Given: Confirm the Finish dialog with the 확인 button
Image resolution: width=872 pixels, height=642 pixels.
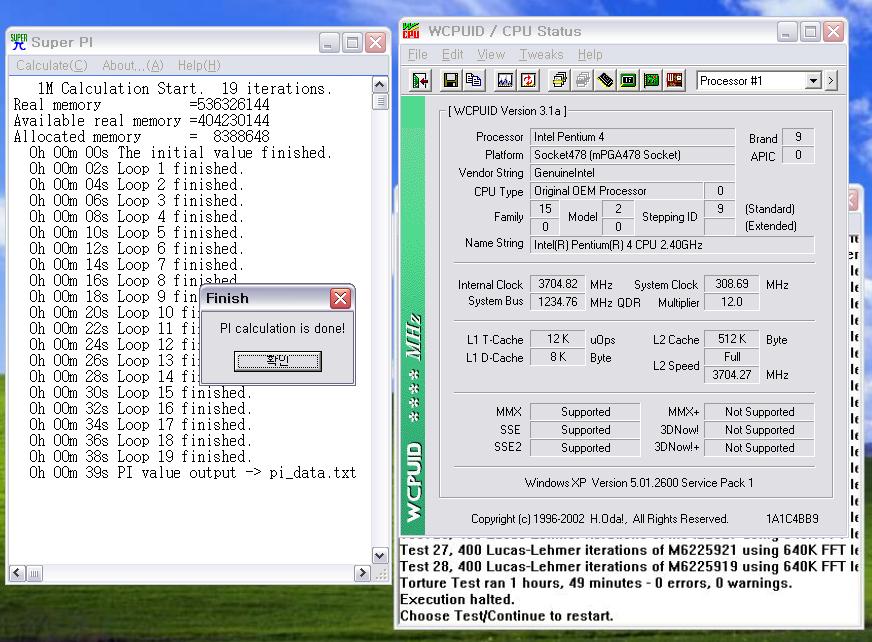Looking at the screenshot, I should click(278, 361).
